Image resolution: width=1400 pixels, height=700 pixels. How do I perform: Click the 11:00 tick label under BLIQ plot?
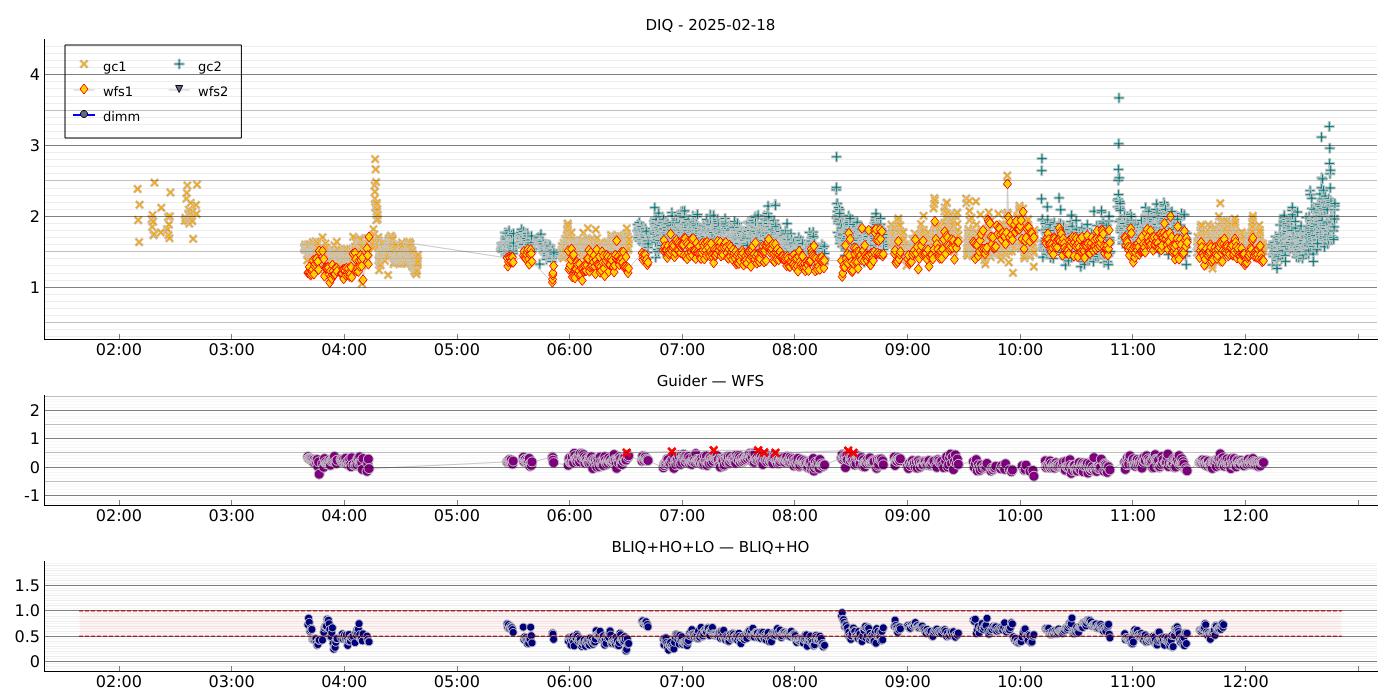pos(1133,682)
